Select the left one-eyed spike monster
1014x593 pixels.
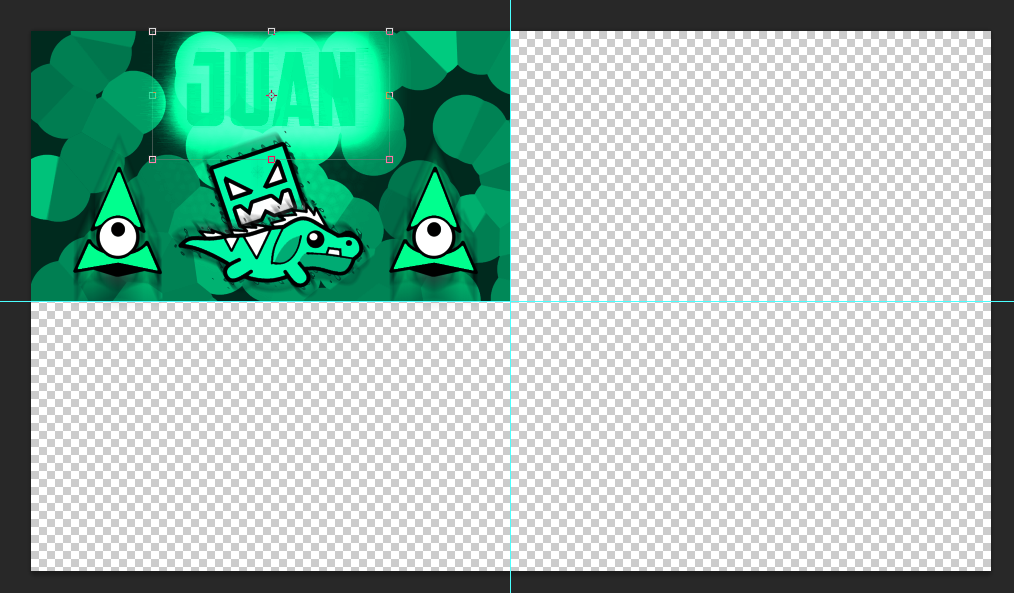117,222
